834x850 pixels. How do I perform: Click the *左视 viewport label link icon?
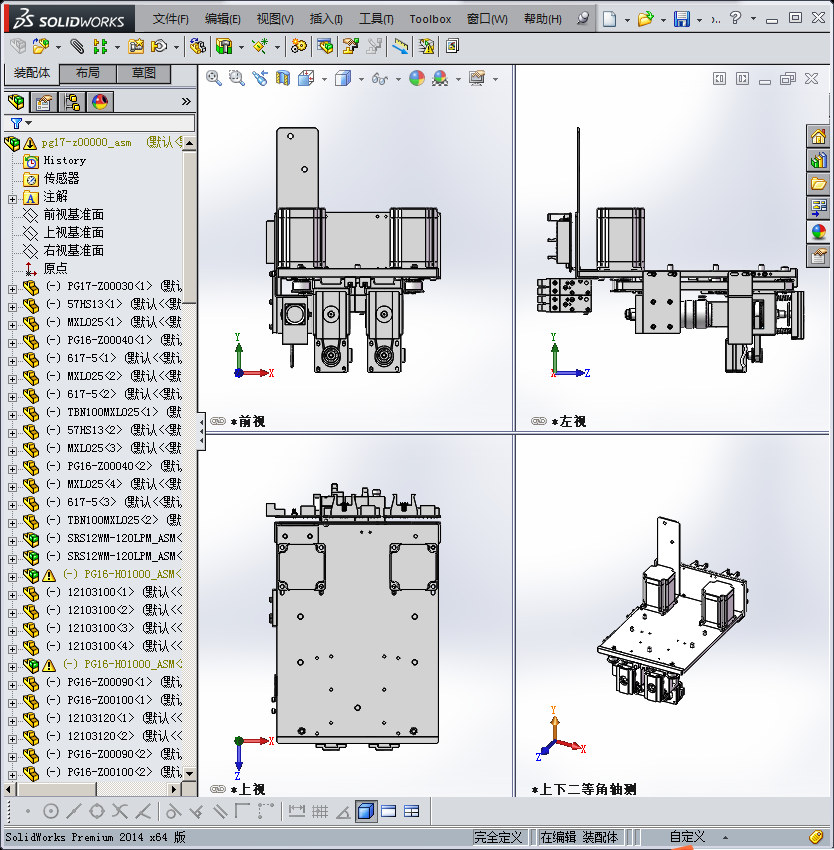[x=539, y=422]
